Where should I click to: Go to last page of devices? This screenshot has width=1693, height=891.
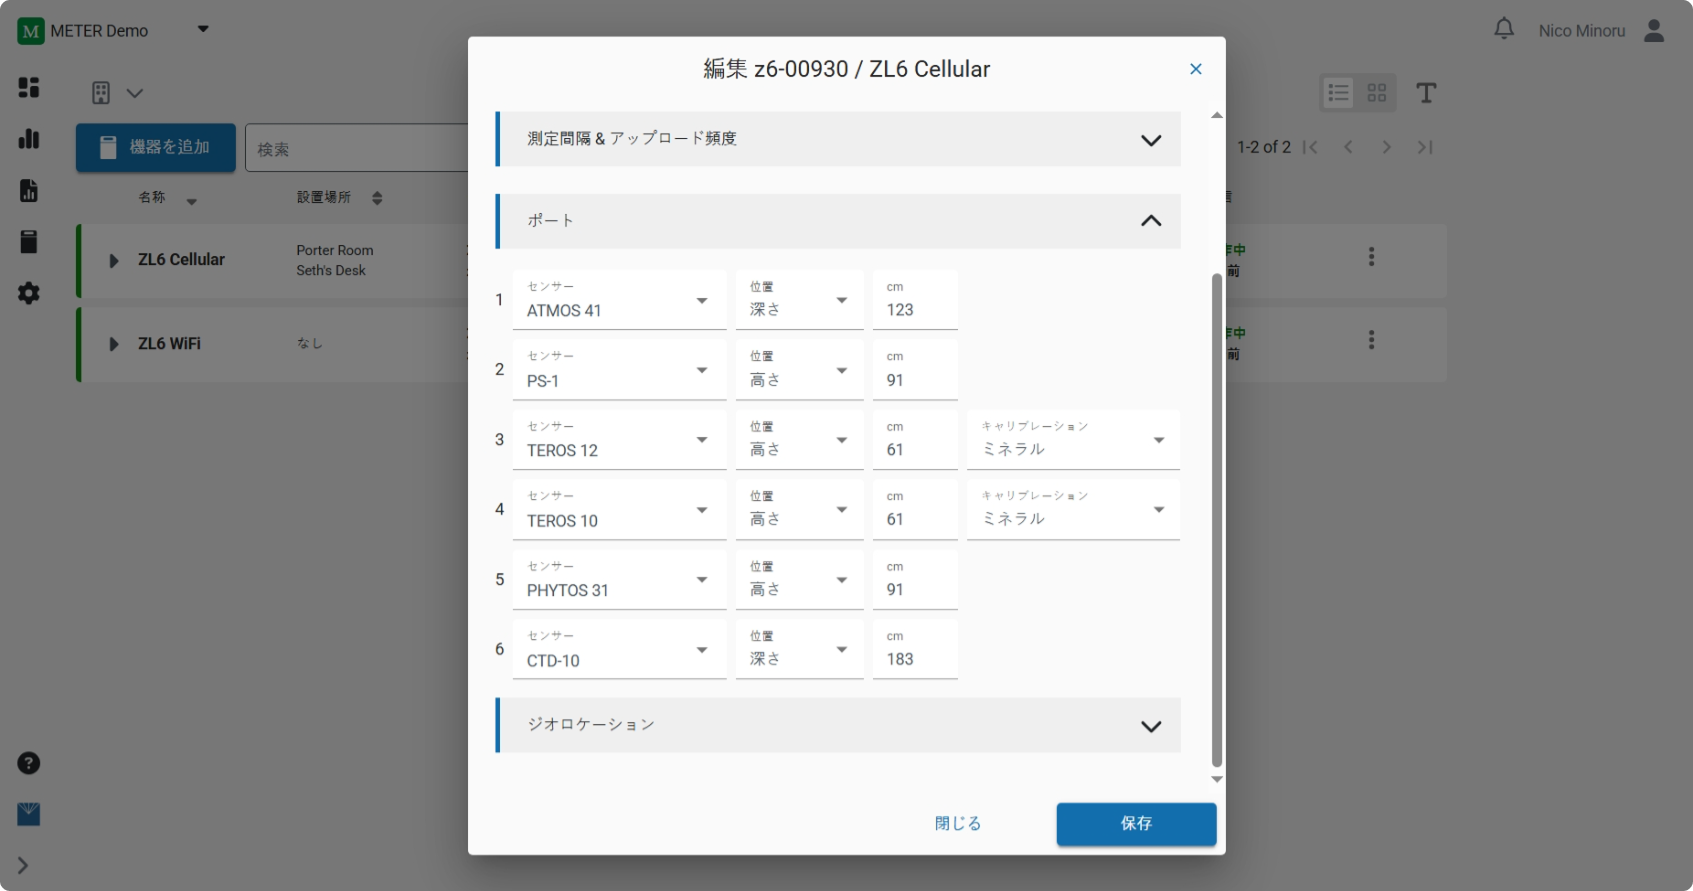pyautogui.click(x=1425, y=147)
